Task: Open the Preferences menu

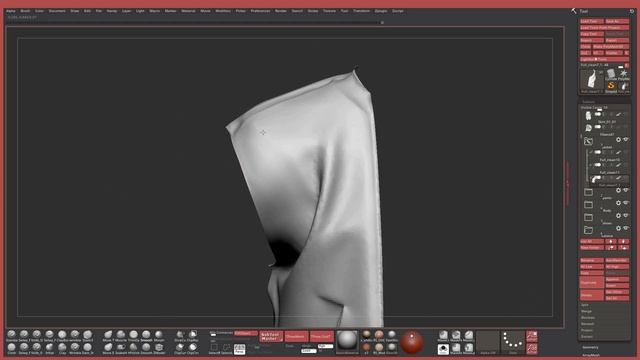Action: click(x=260, y=11)
